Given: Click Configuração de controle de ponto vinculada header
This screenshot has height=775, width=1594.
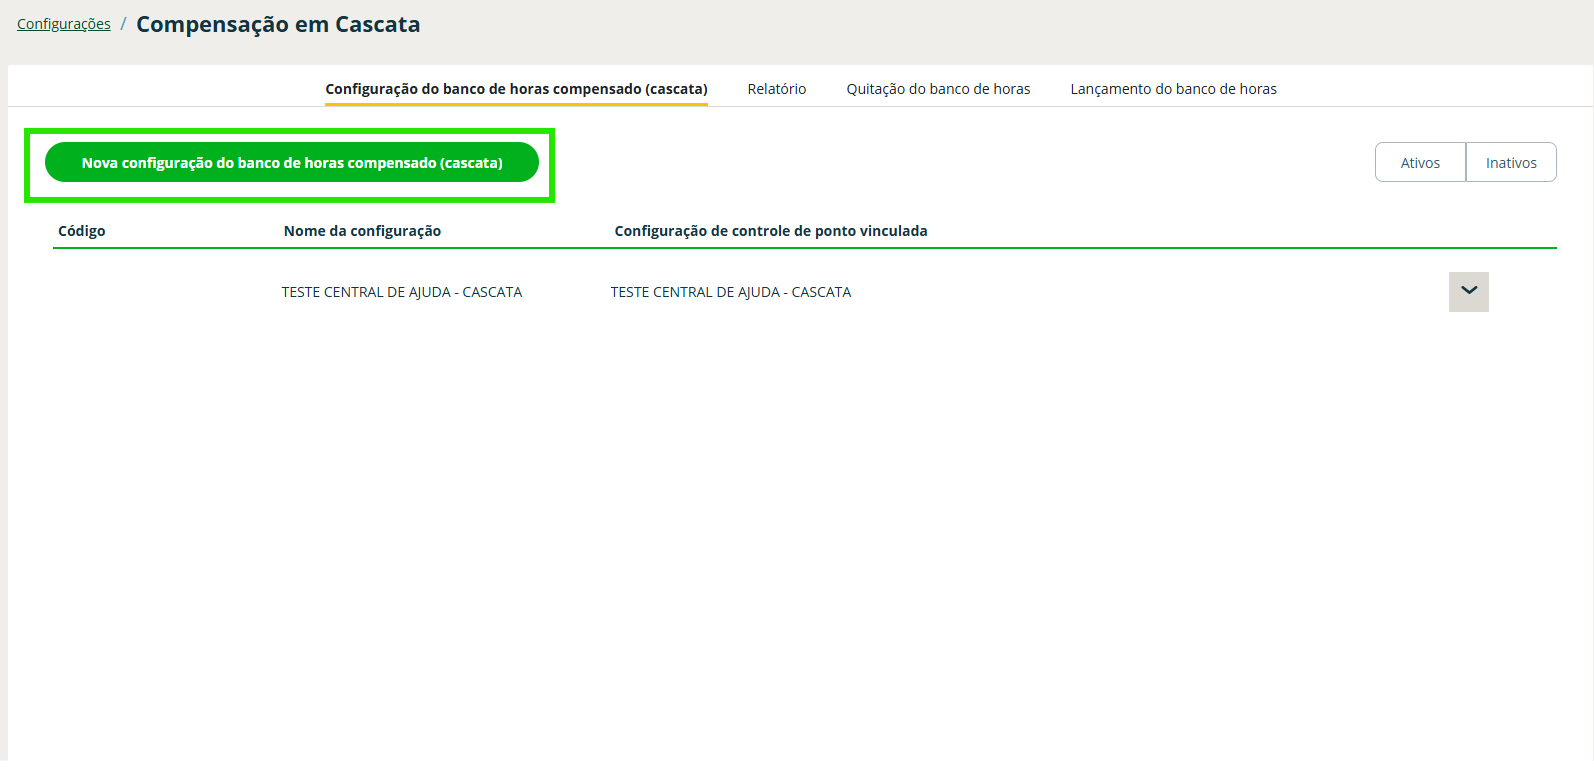Looking at the screenshot, I should pyautogui.click(x=770, y=231).
